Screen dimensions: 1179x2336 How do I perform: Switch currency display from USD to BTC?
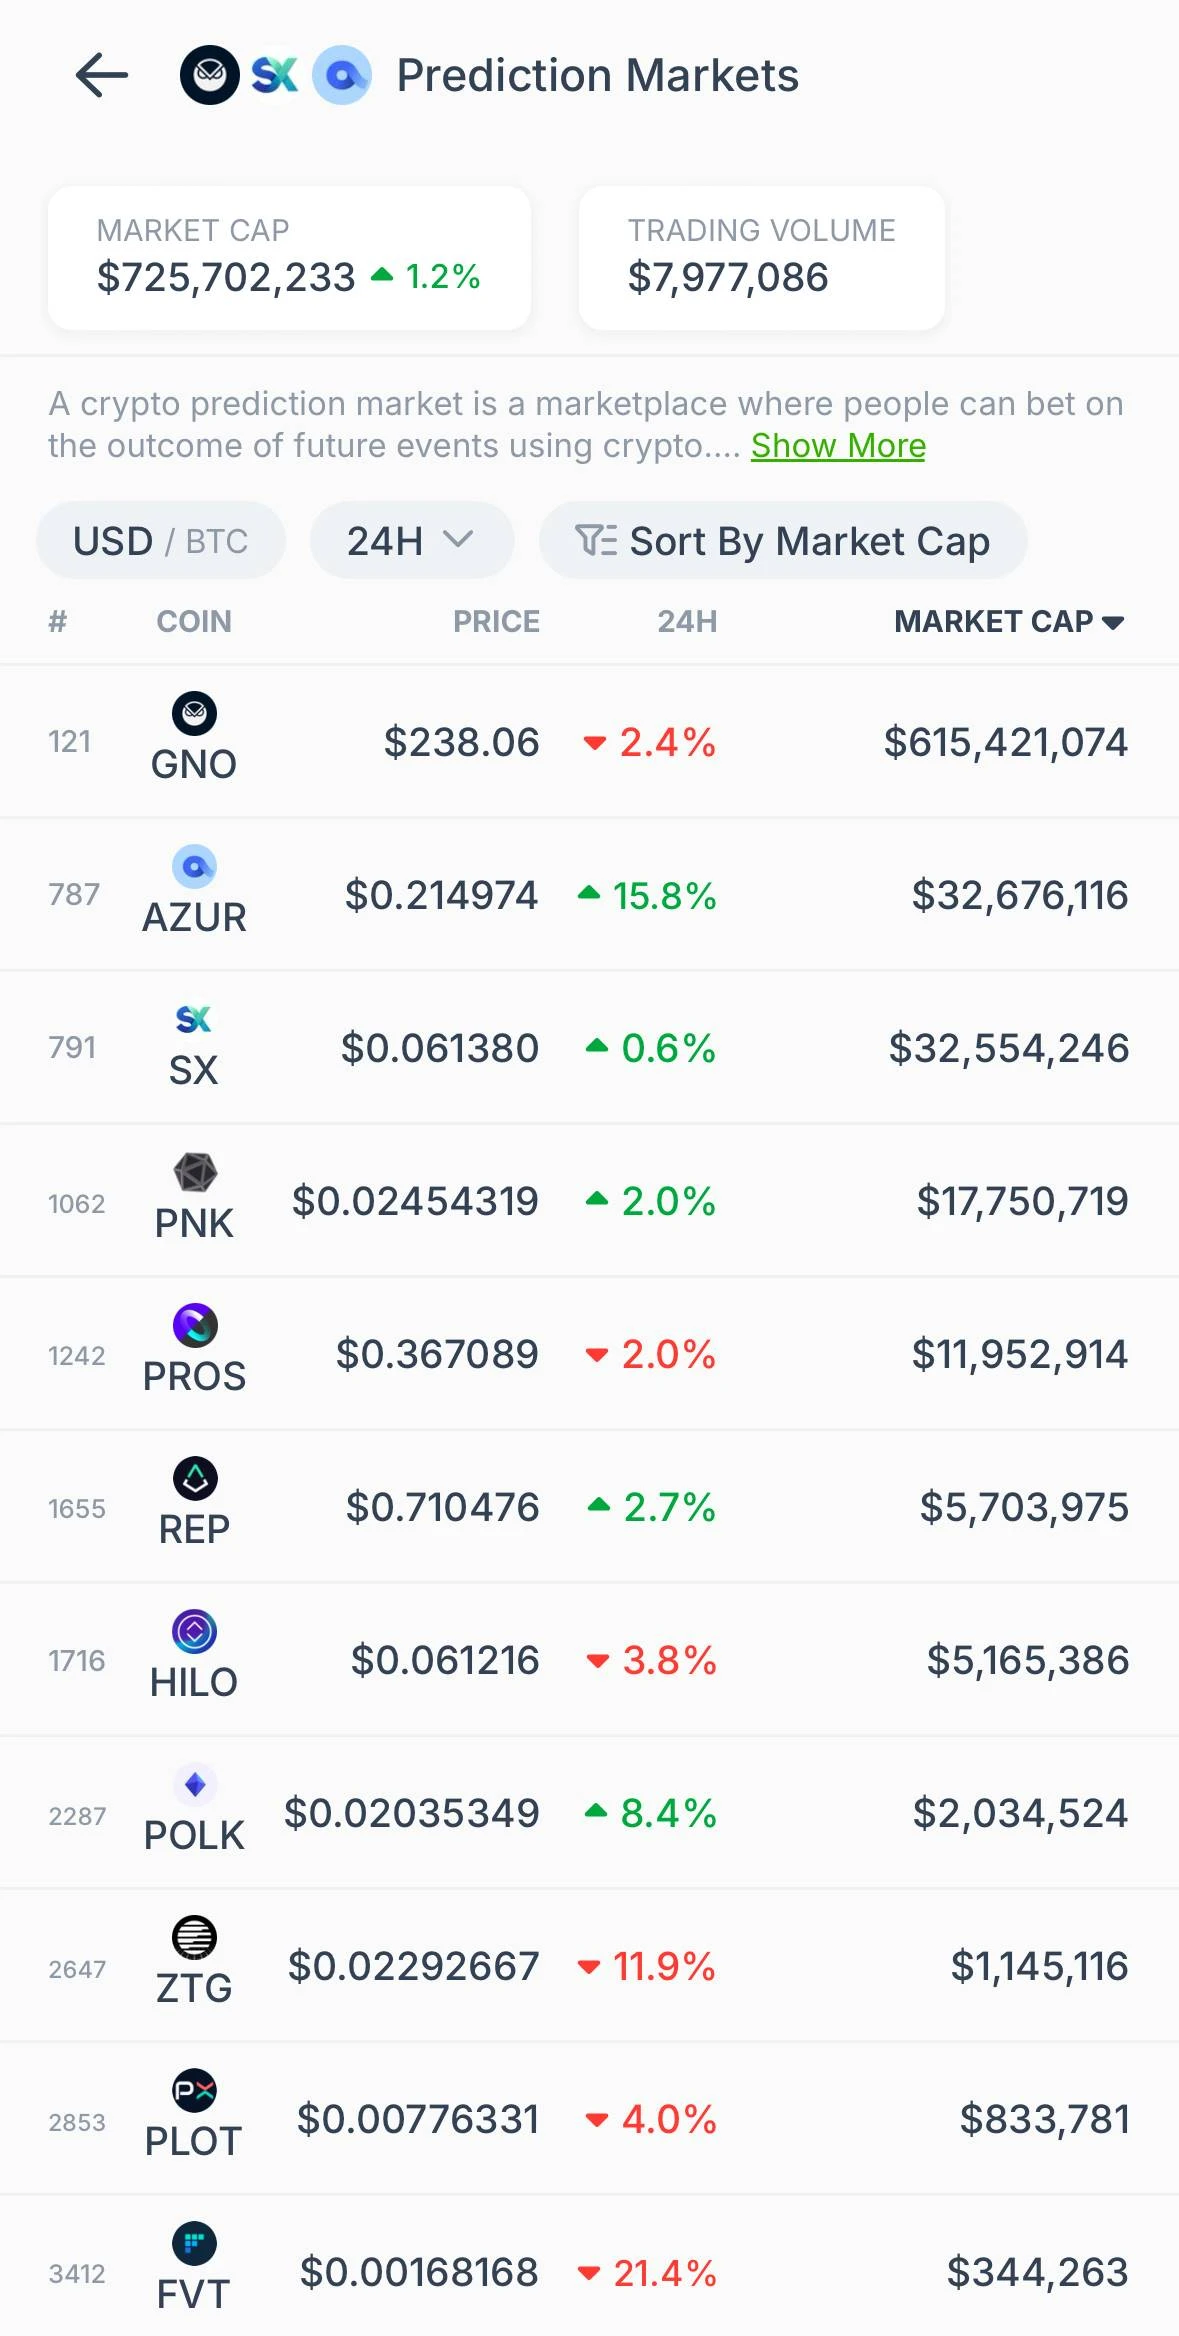[218, 540]
